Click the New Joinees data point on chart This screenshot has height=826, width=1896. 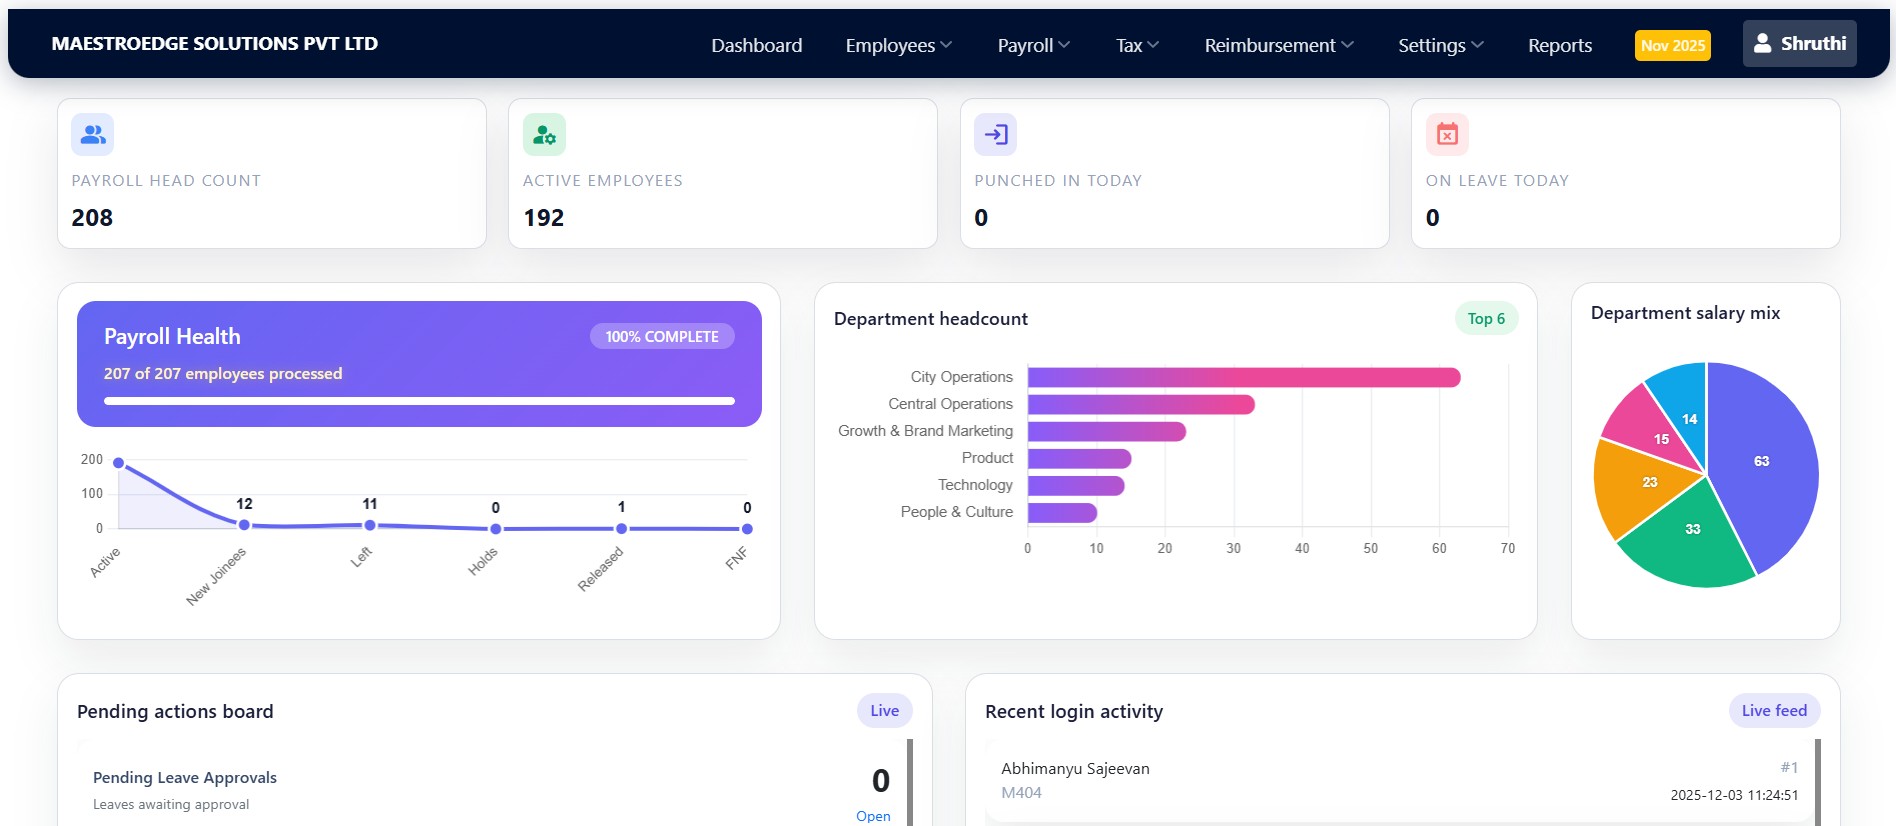(x=244, y=525)
